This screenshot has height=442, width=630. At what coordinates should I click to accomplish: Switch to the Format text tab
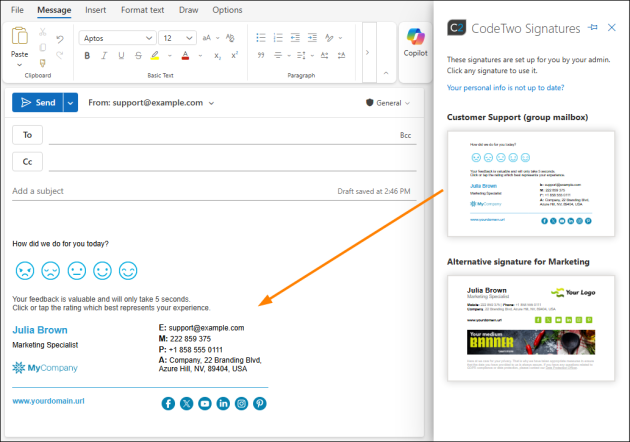(143, 10)
